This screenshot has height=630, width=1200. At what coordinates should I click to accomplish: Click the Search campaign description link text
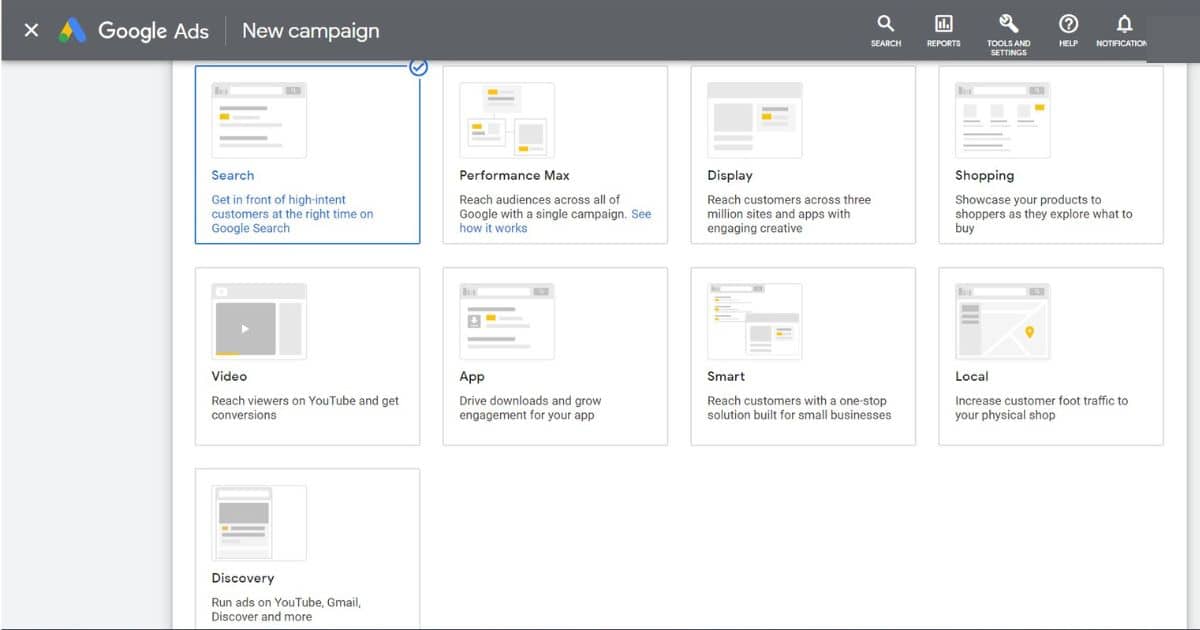(x=291, y=213)
